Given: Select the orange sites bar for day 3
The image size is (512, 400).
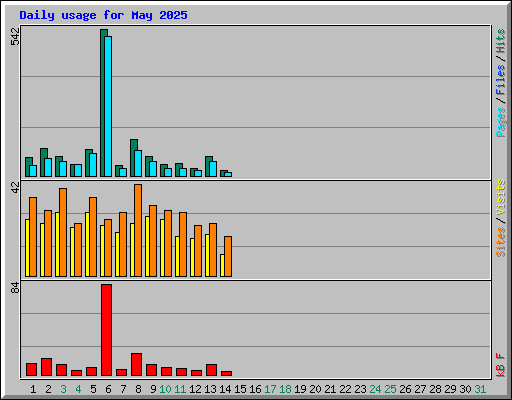Looking at the screenshot, I should [x=63, y=232].
